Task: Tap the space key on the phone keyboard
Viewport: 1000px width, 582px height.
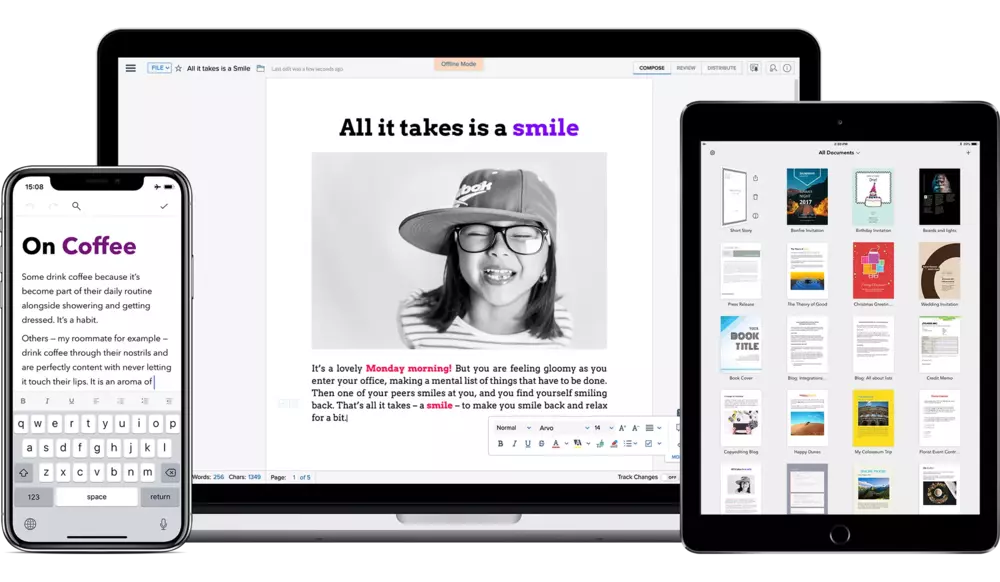Action: click(x=96, y=497)
